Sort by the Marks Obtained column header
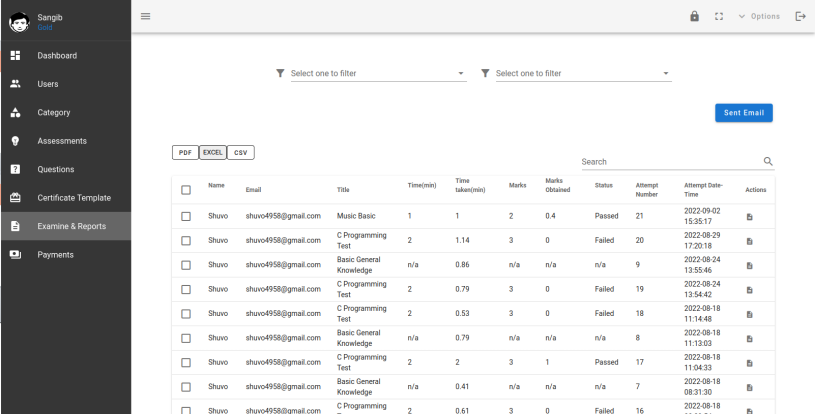The width and height of the screenshot is (815, 414). point(555,184)
